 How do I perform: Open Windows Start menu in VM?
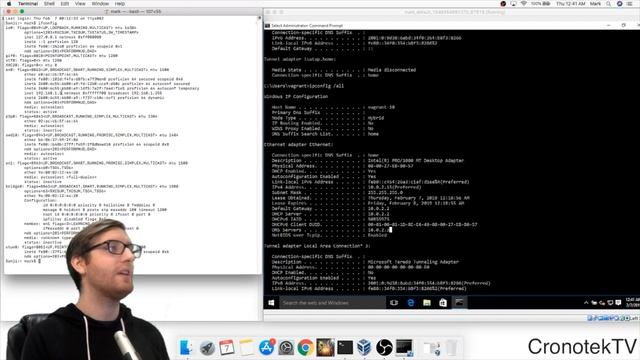coord(271,302)
